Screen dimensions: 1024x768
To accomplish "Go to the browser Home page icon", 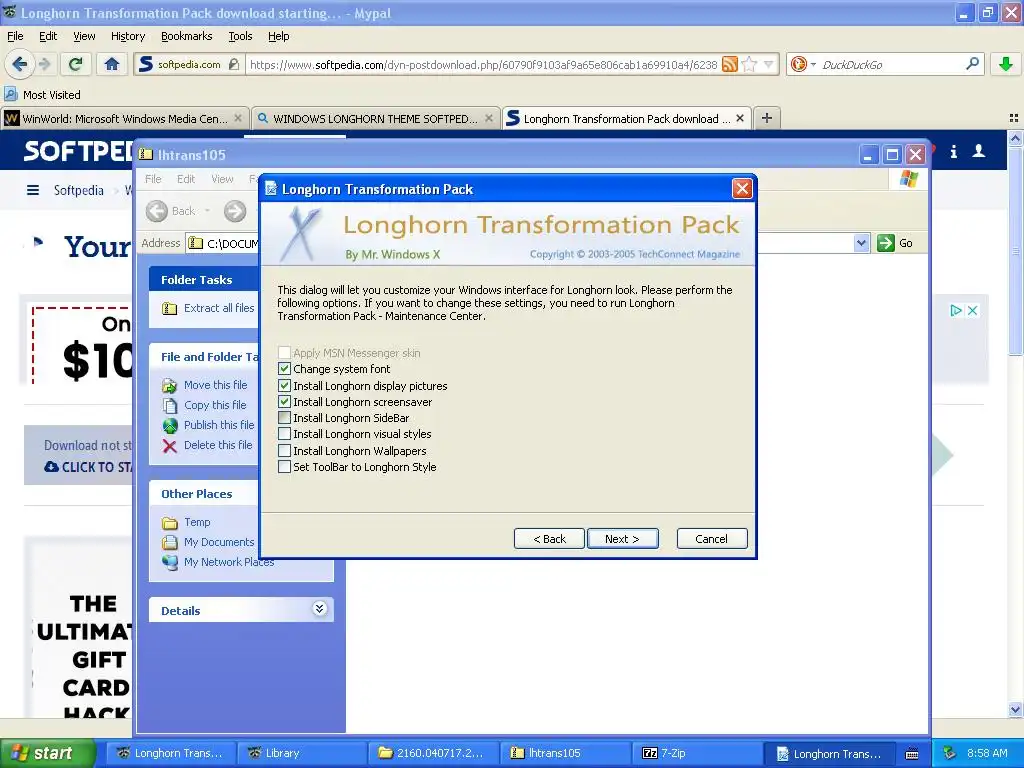I will pos(112,64).
